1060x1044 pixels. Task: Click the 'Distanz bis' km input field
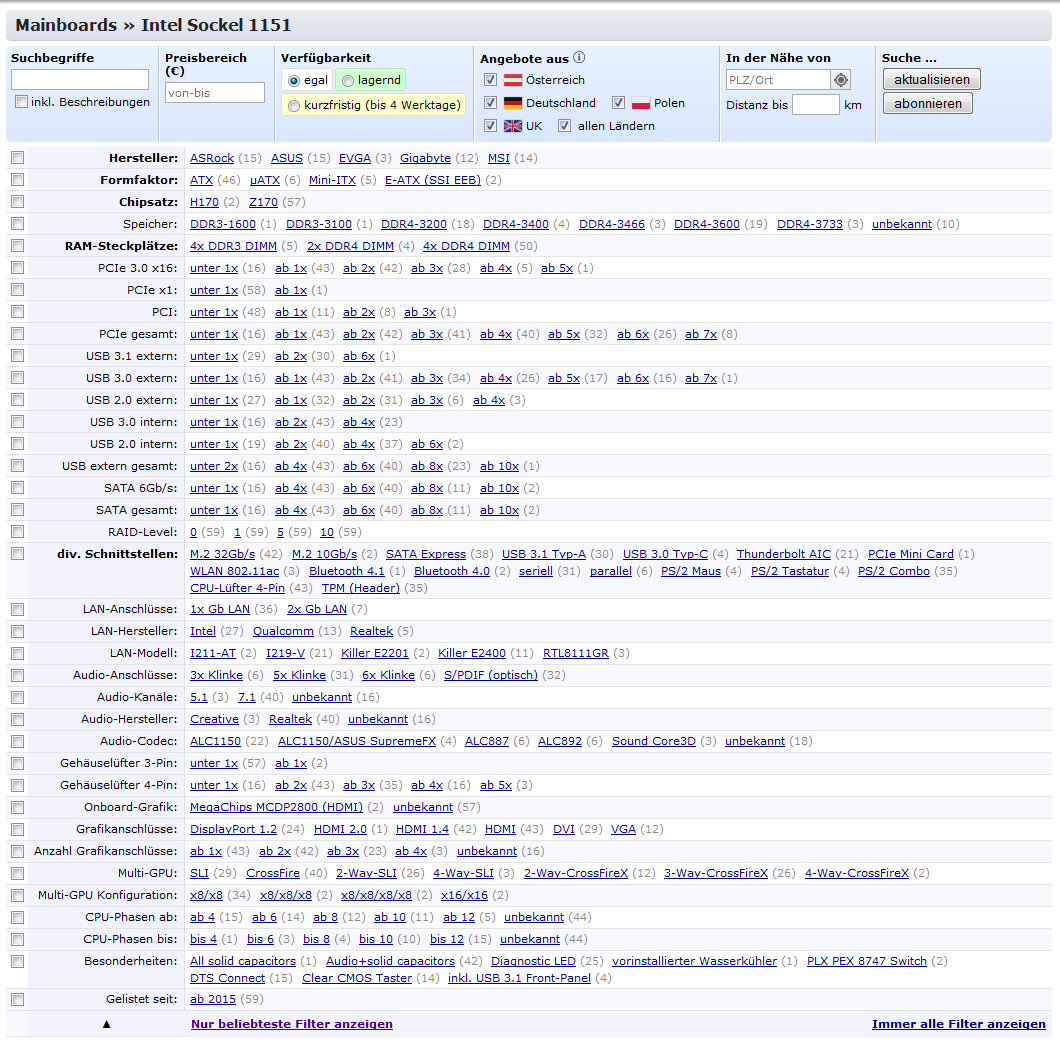tap(815, 105)
